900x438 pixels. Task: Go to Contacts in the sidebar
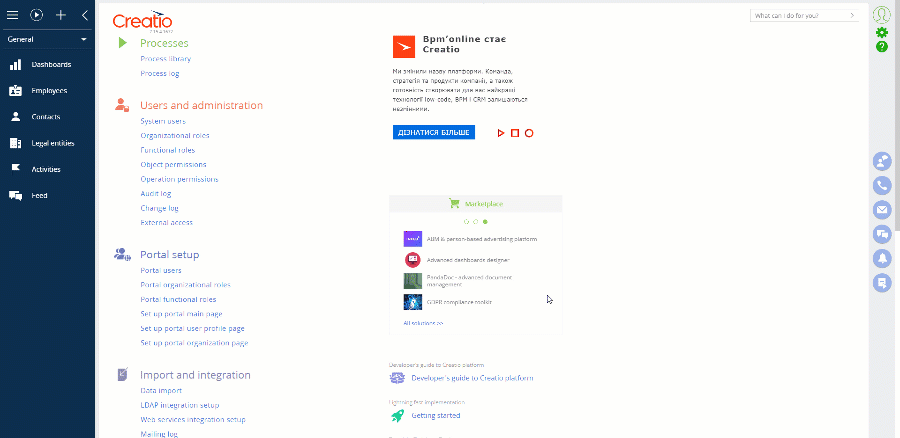pyautogui.click(x=46, y=117)
